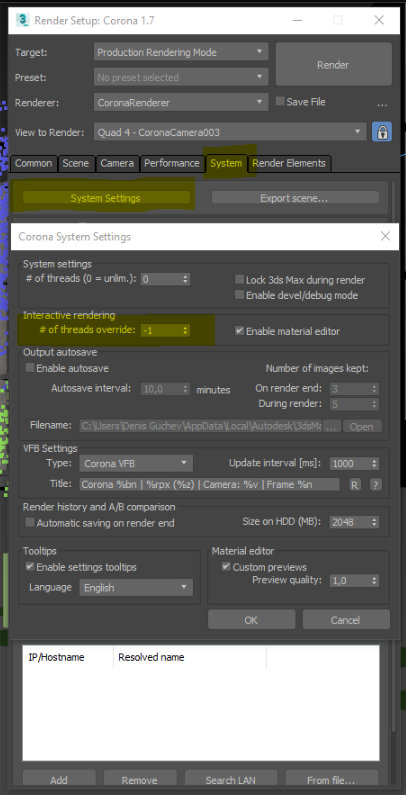Click the 3ds Max app icon in title bar
The width and height of the screenshot is (406, 795).
point(22,20)
